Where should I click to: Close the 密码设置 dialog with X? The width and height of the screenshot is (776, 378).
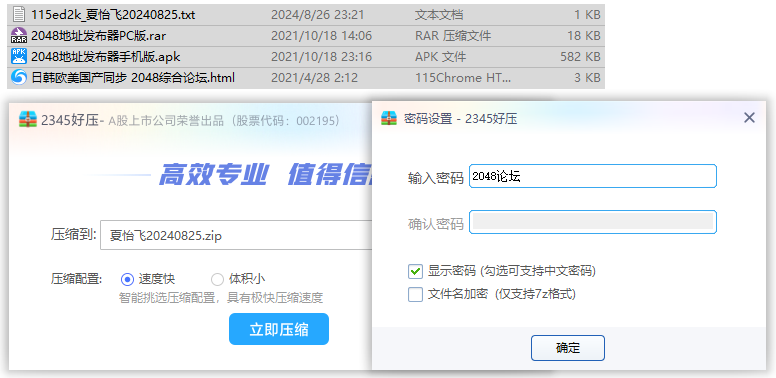point(749,118)
